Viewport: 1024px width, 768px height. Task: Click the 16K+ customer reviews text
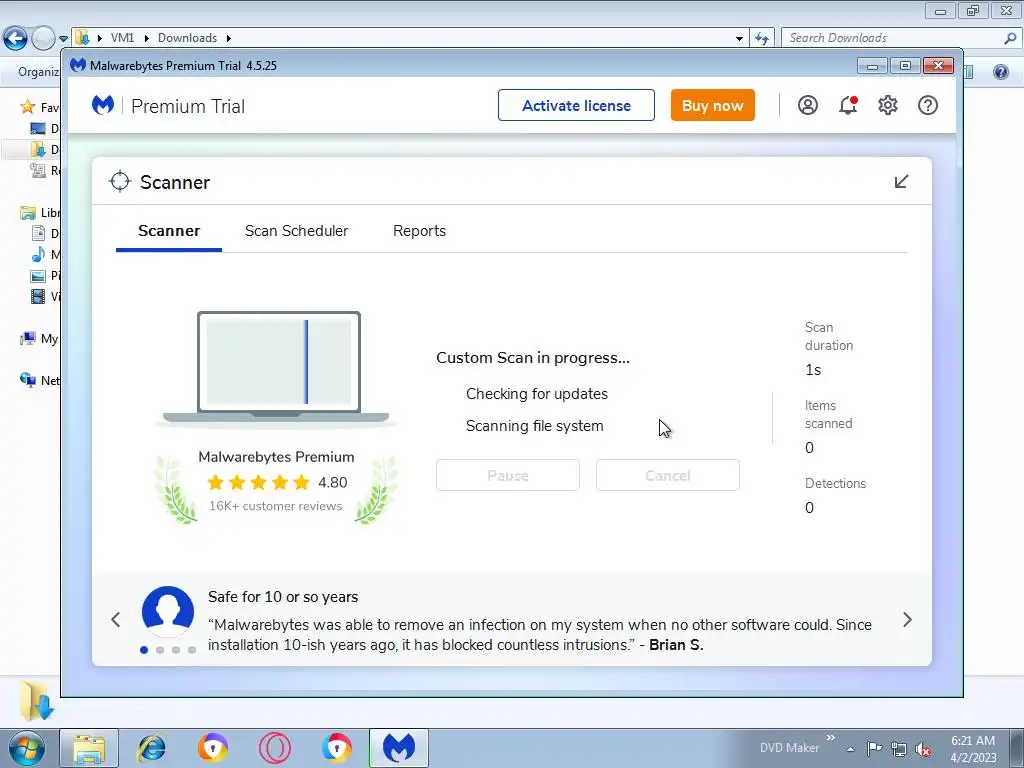click(276, 506)
